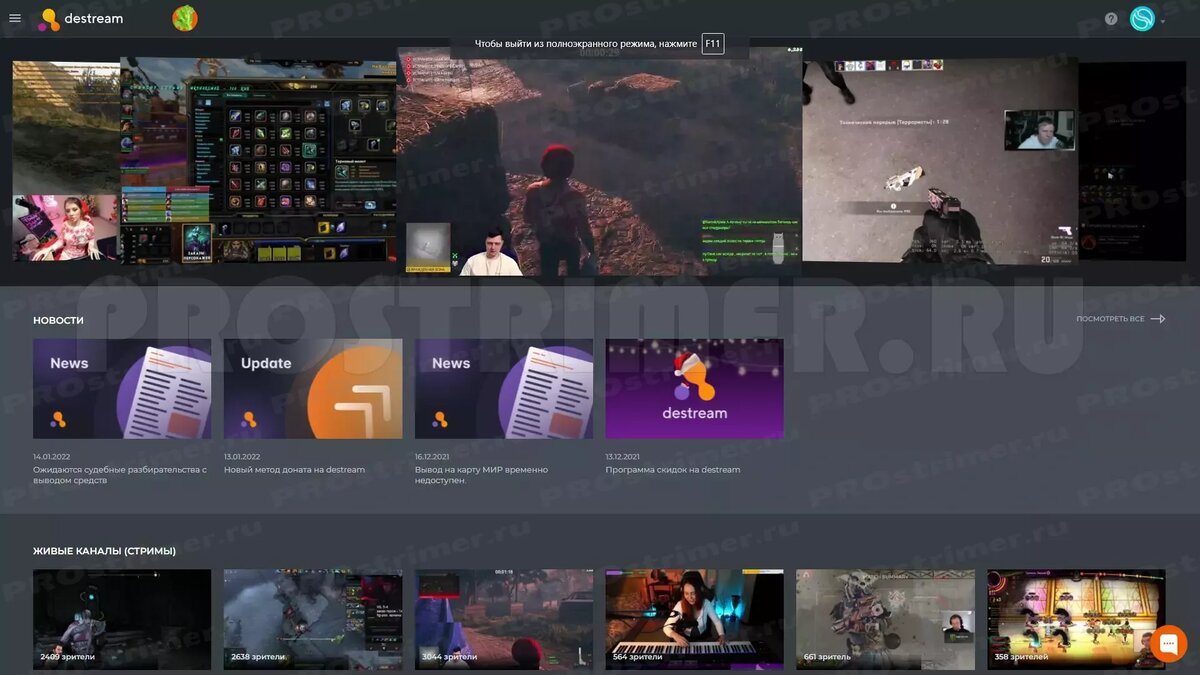Open 'Программа скидок на destream' article

(x=673, y=470)
